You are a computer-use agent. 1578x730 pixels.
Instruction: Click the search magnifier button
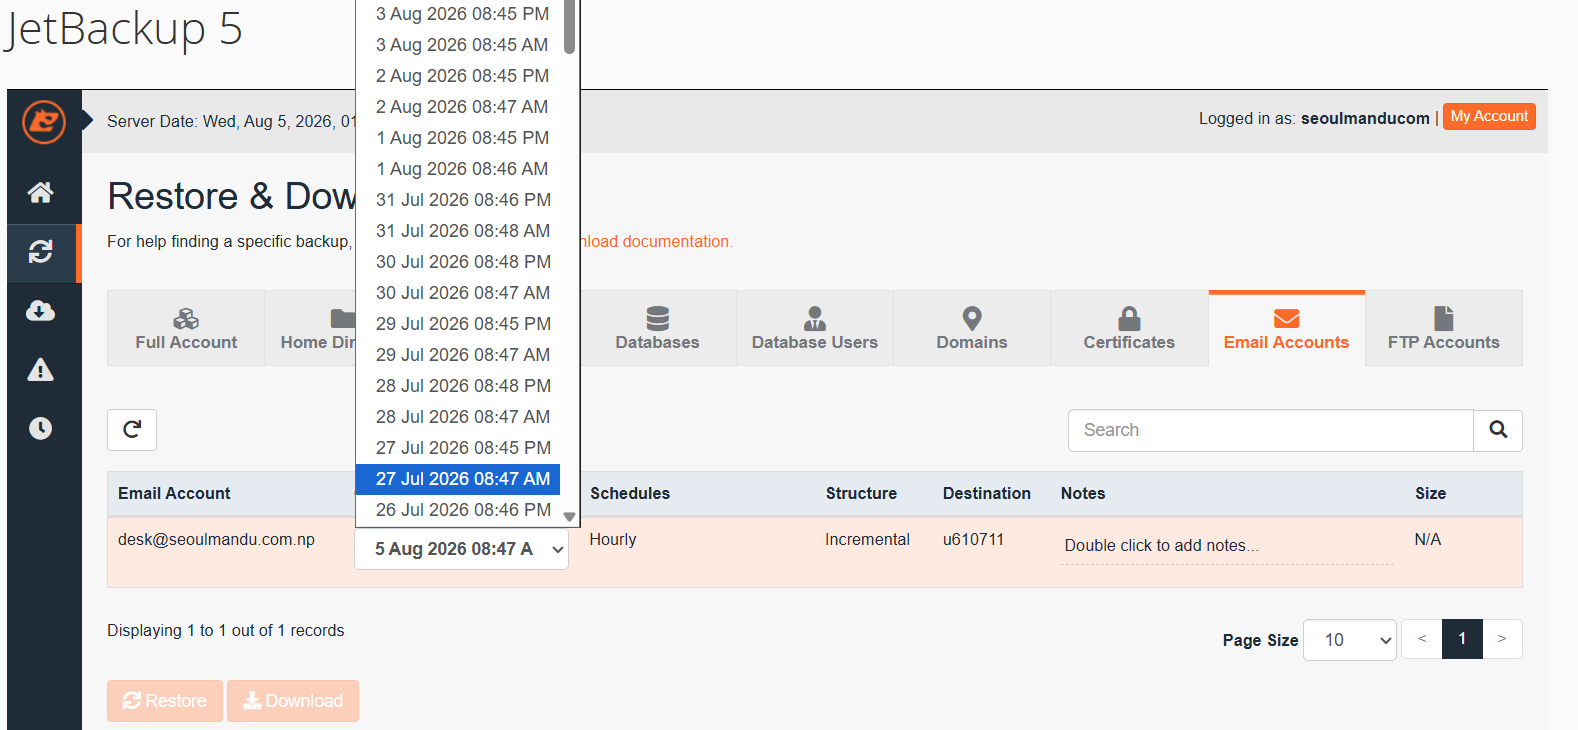click(x=1498, y=430)
